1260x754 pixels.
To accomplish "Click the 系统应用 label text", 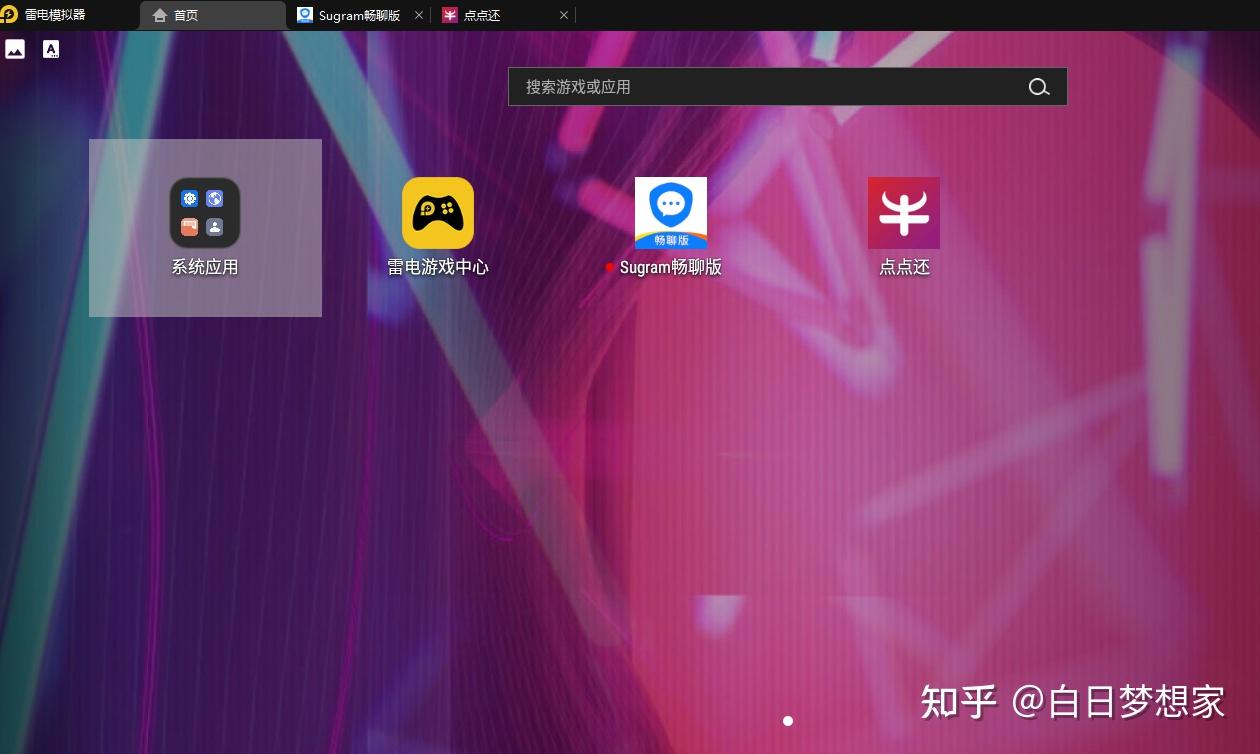I will (x=205, y=267).
